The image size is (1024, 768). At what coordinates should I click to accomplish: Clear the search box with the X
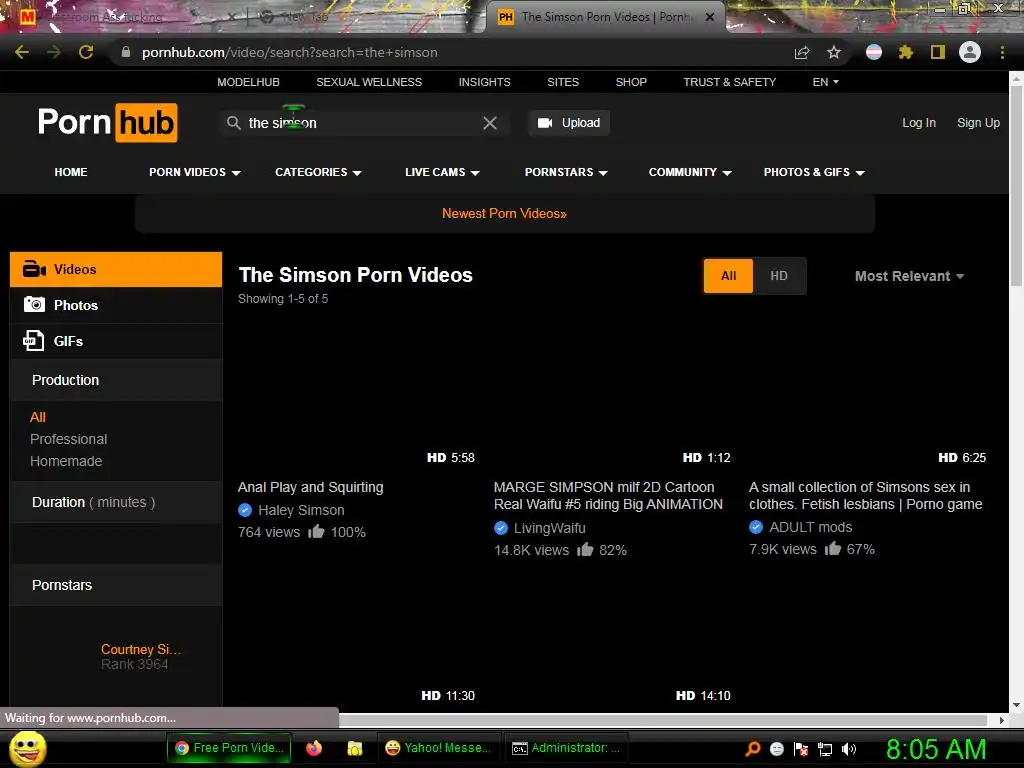click(x=490, y=123)
